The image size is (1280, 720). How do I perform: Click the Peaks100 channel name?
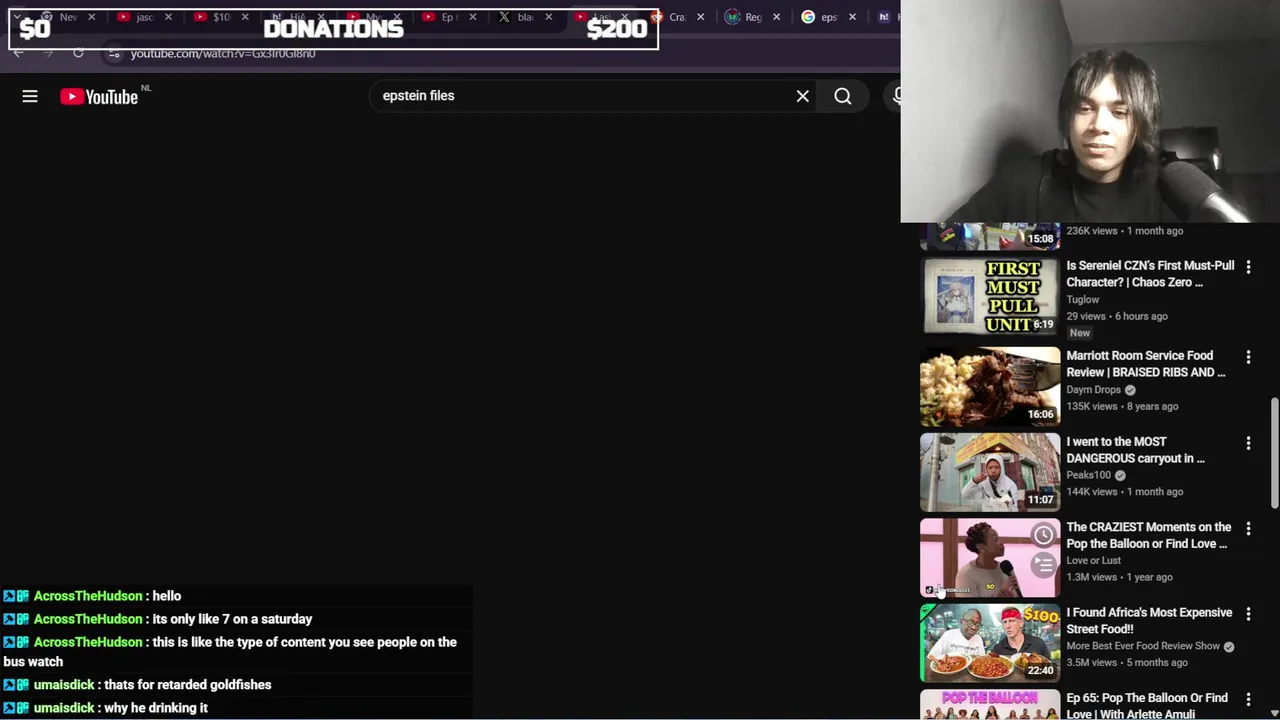pyautogui.click(x=1089, y=476)
